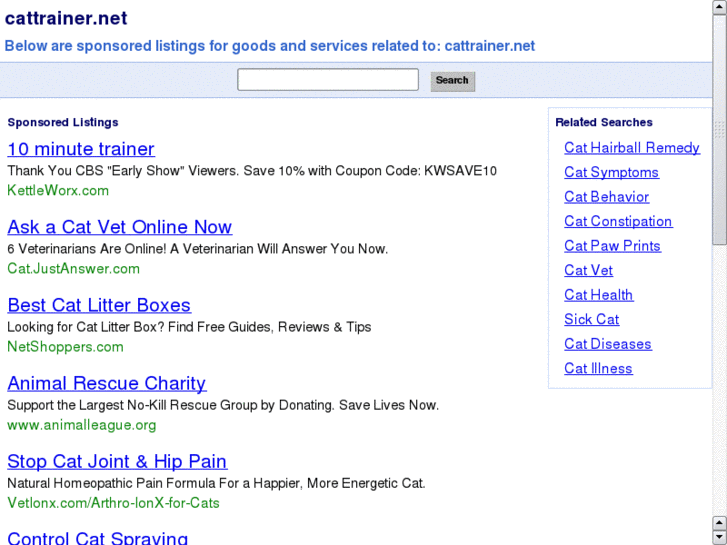This screenshot has height=545, width=727.
Task: Click the scrollbar up arrow button
Action: tap(720, 6)
